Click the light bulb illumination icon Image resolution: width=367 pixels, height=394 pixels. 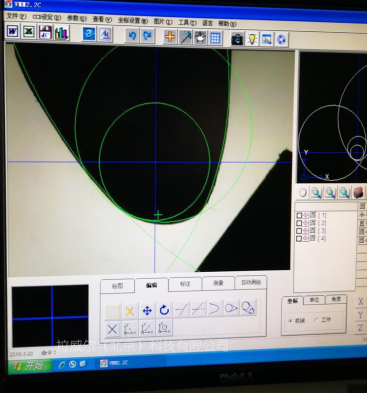[x=252, y=39]
